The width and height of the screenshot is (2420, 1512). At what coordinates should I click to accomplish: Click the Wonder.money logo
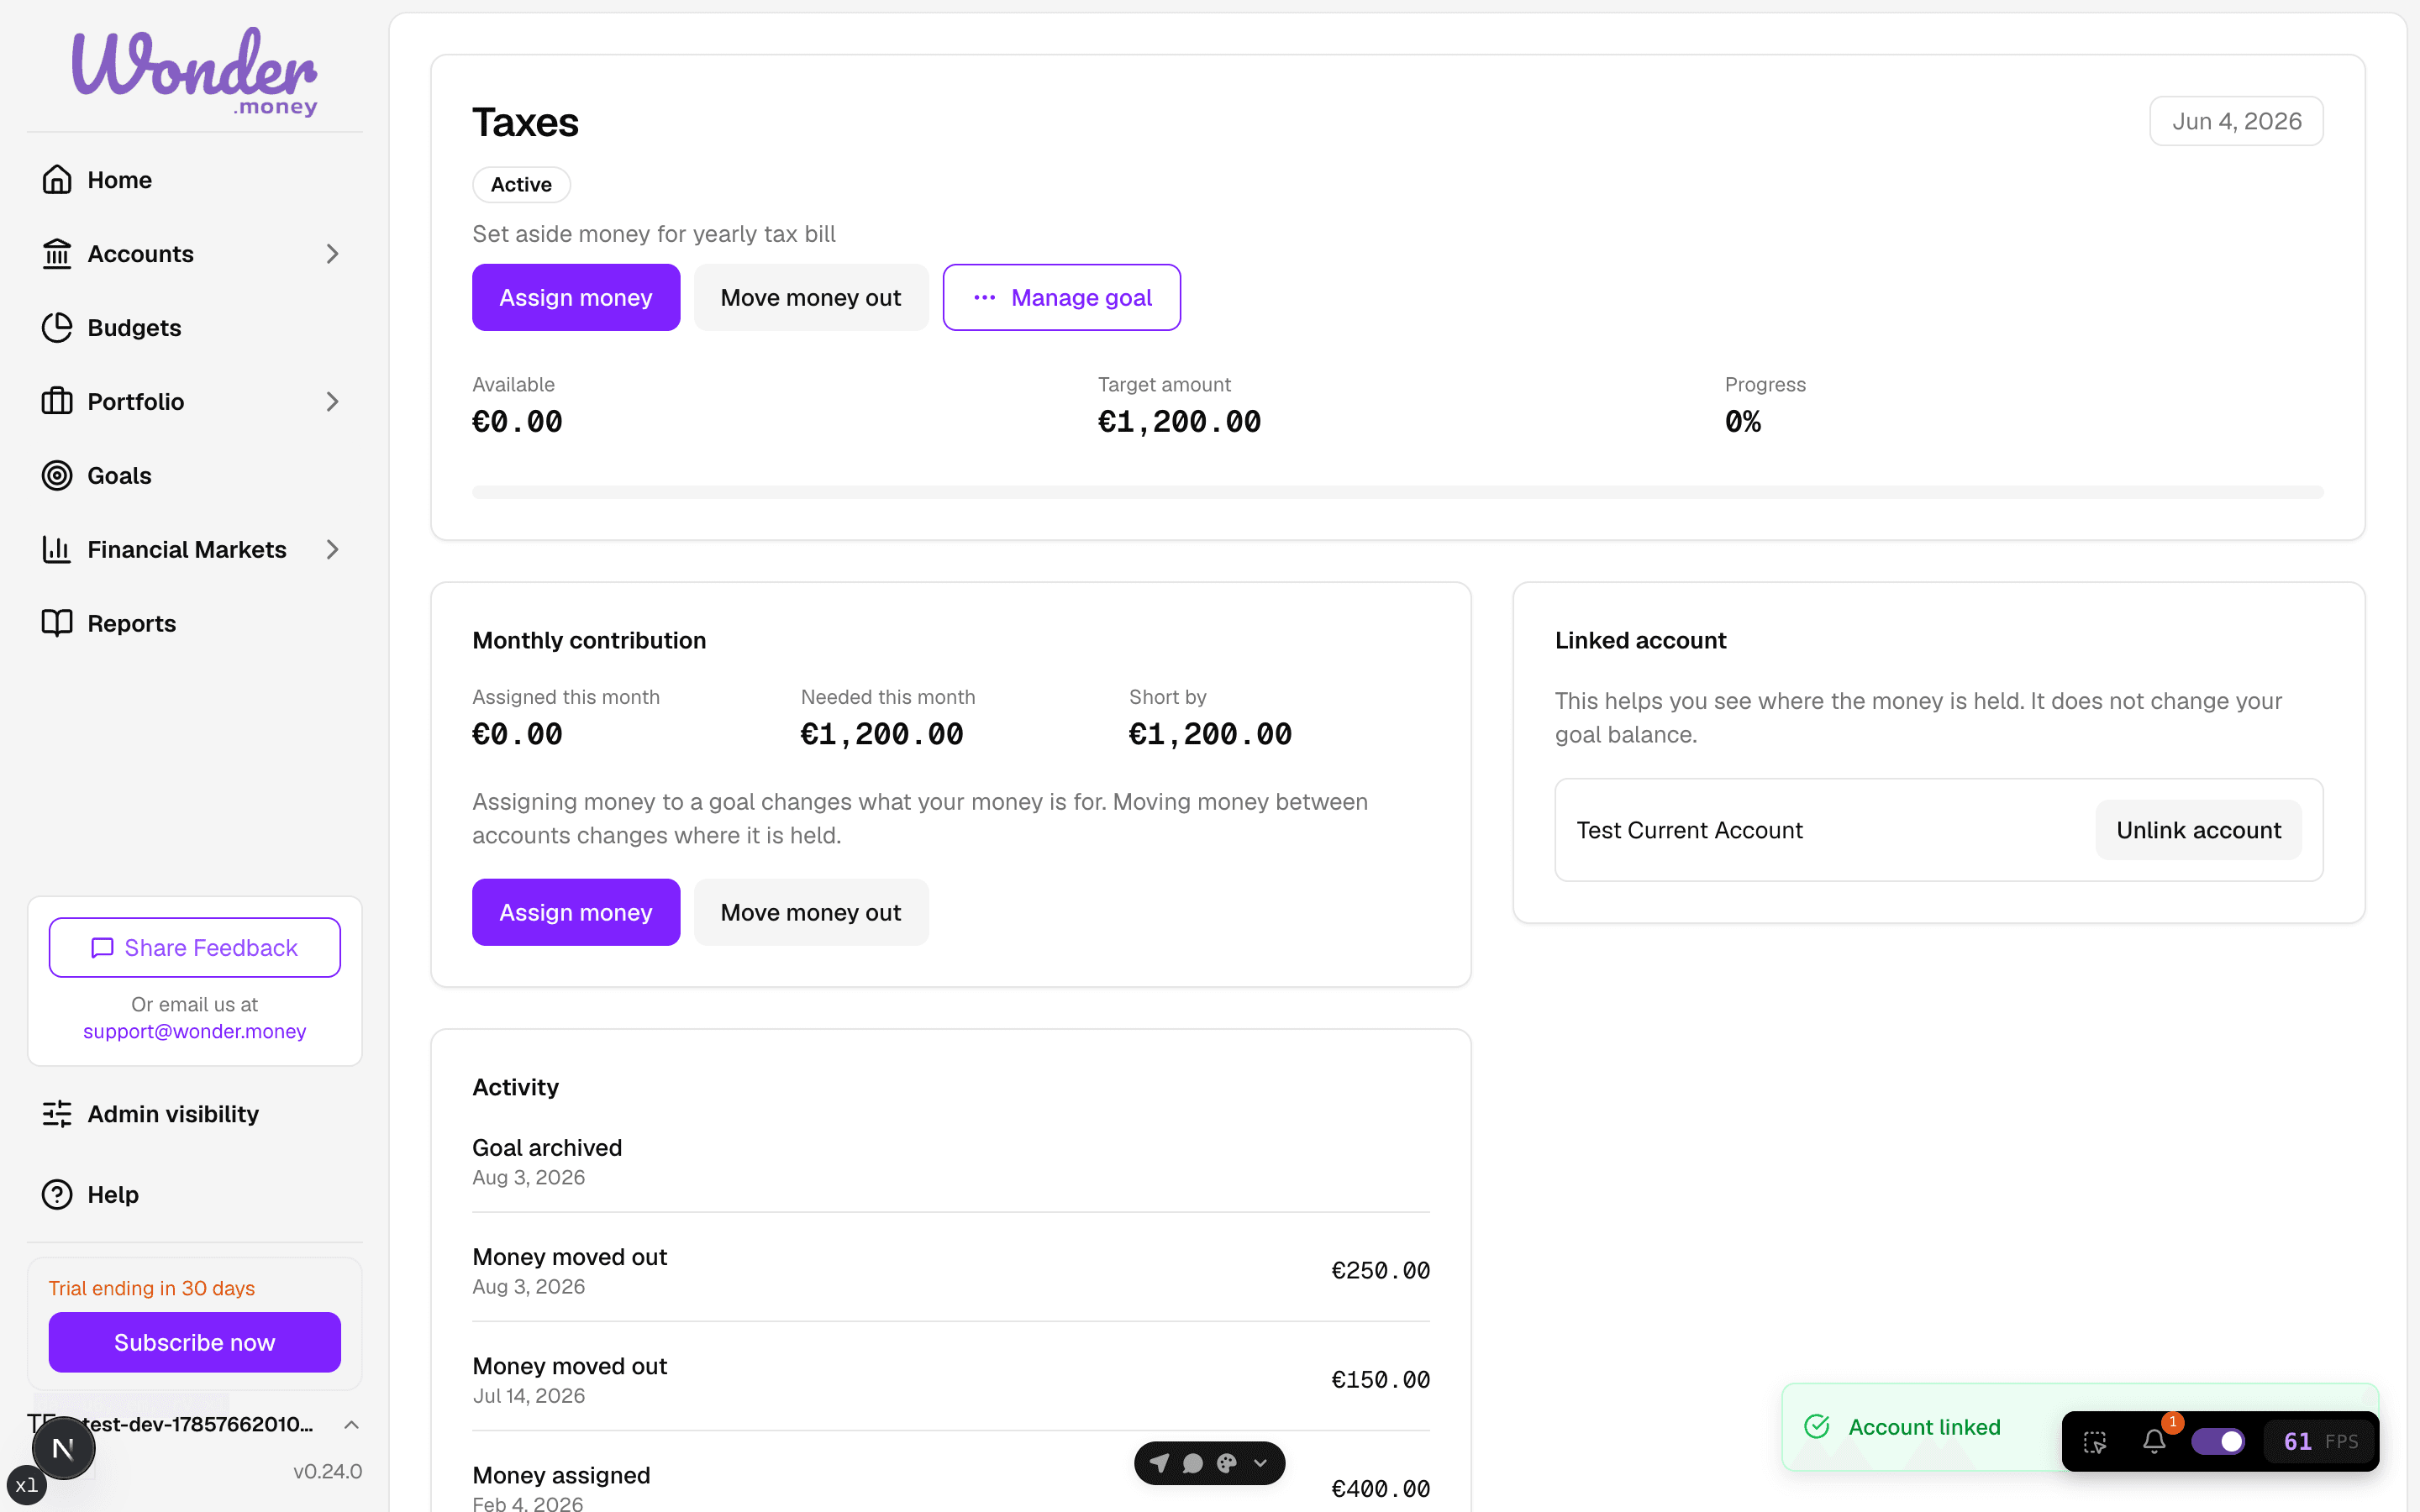[195, 72]
